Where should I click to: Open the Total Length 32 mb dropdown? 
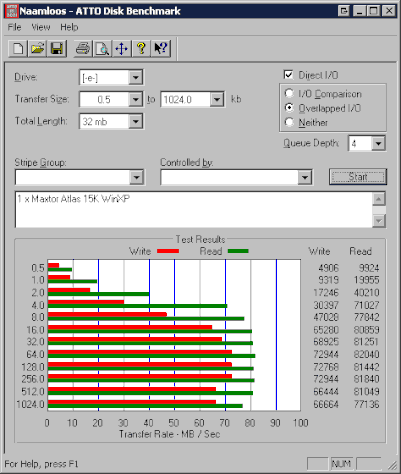(136, 121)
